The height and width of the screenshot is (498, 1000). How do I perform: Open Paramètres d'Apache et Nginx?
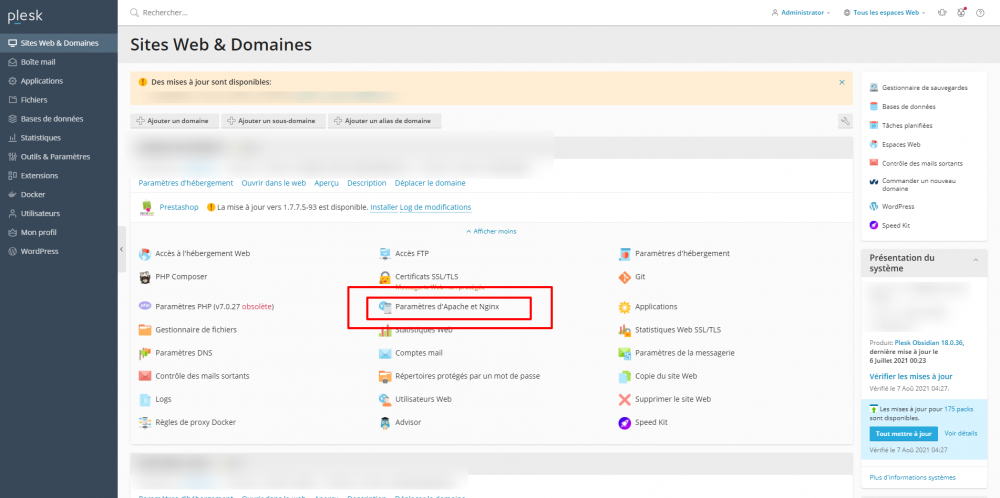tap(447, 307)
